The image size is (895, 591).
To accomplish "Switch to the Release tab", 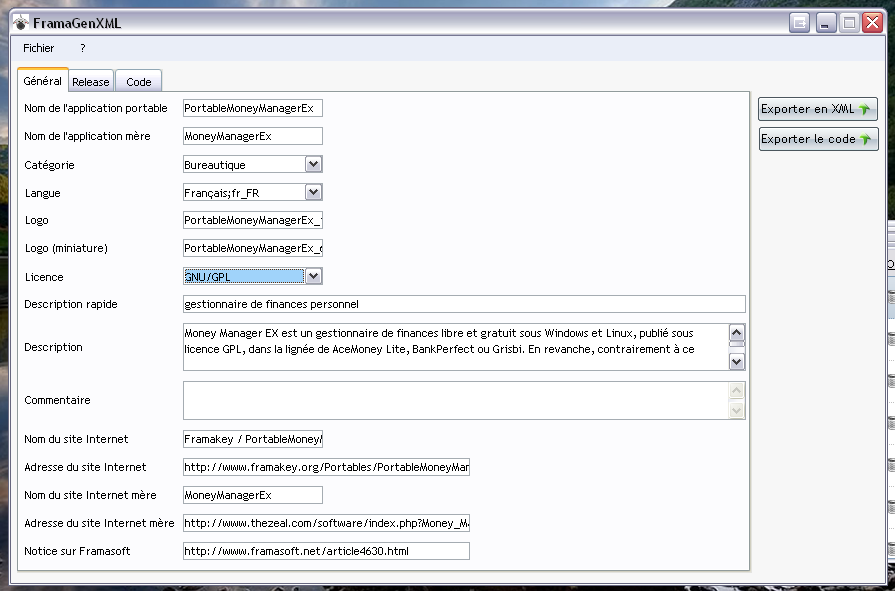I will pos(91,82).
